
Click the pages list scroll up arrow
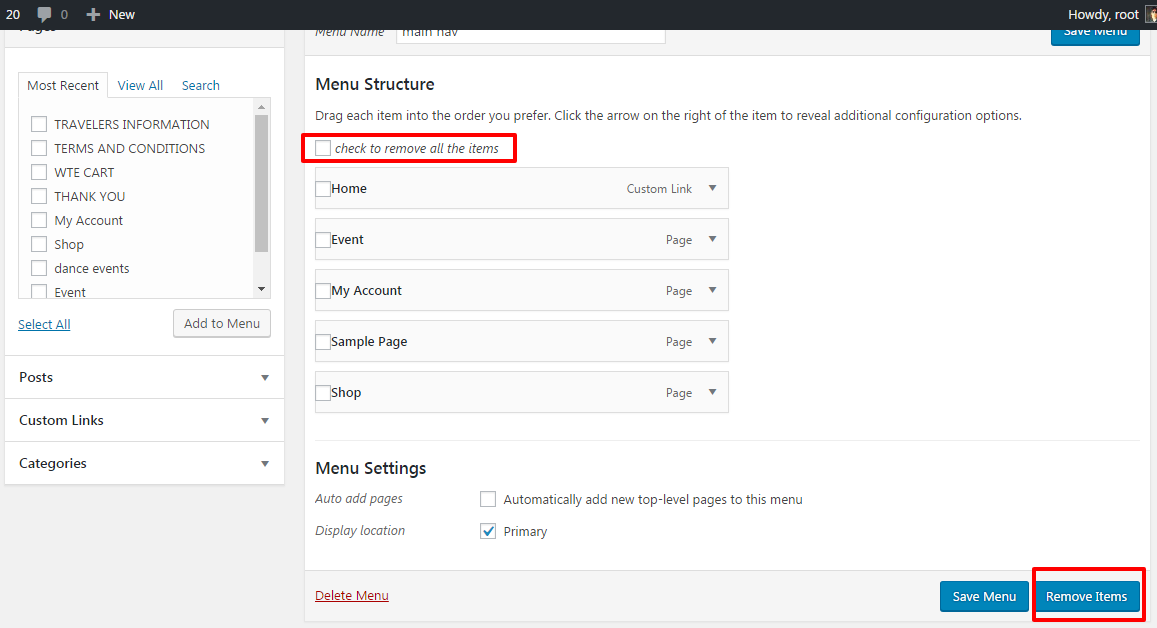point(261,107)
